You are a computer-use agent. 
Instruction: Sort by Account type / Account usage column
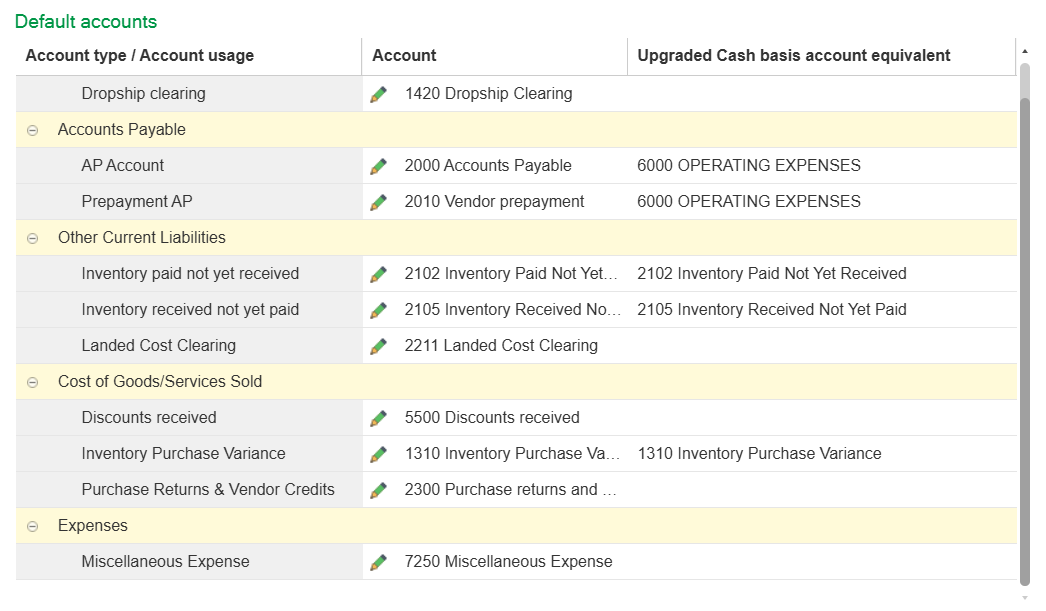140,56
